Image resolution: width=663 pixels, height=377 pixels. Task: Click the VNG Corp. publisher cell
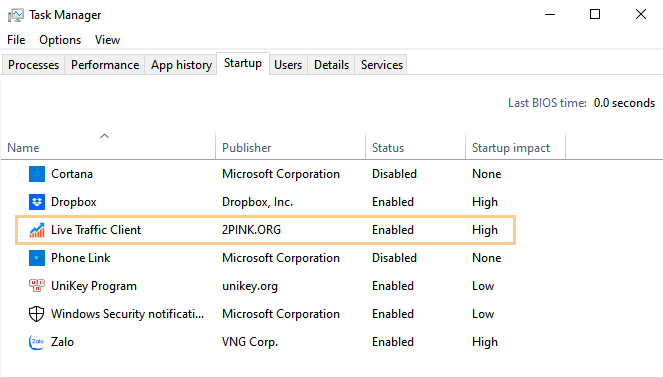point(250,342)
